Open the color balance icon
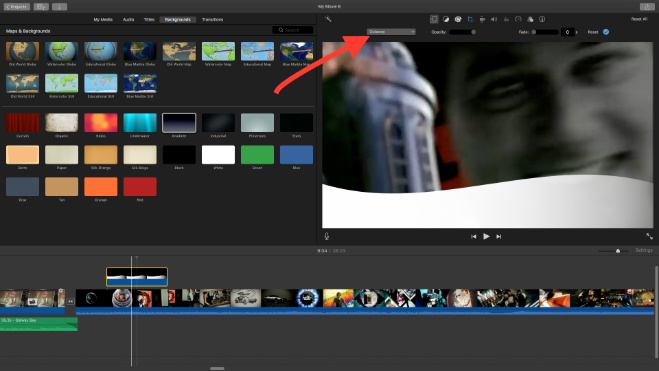Screen dimensions: 659x371 pyautogui.click(x=446, y=19)
